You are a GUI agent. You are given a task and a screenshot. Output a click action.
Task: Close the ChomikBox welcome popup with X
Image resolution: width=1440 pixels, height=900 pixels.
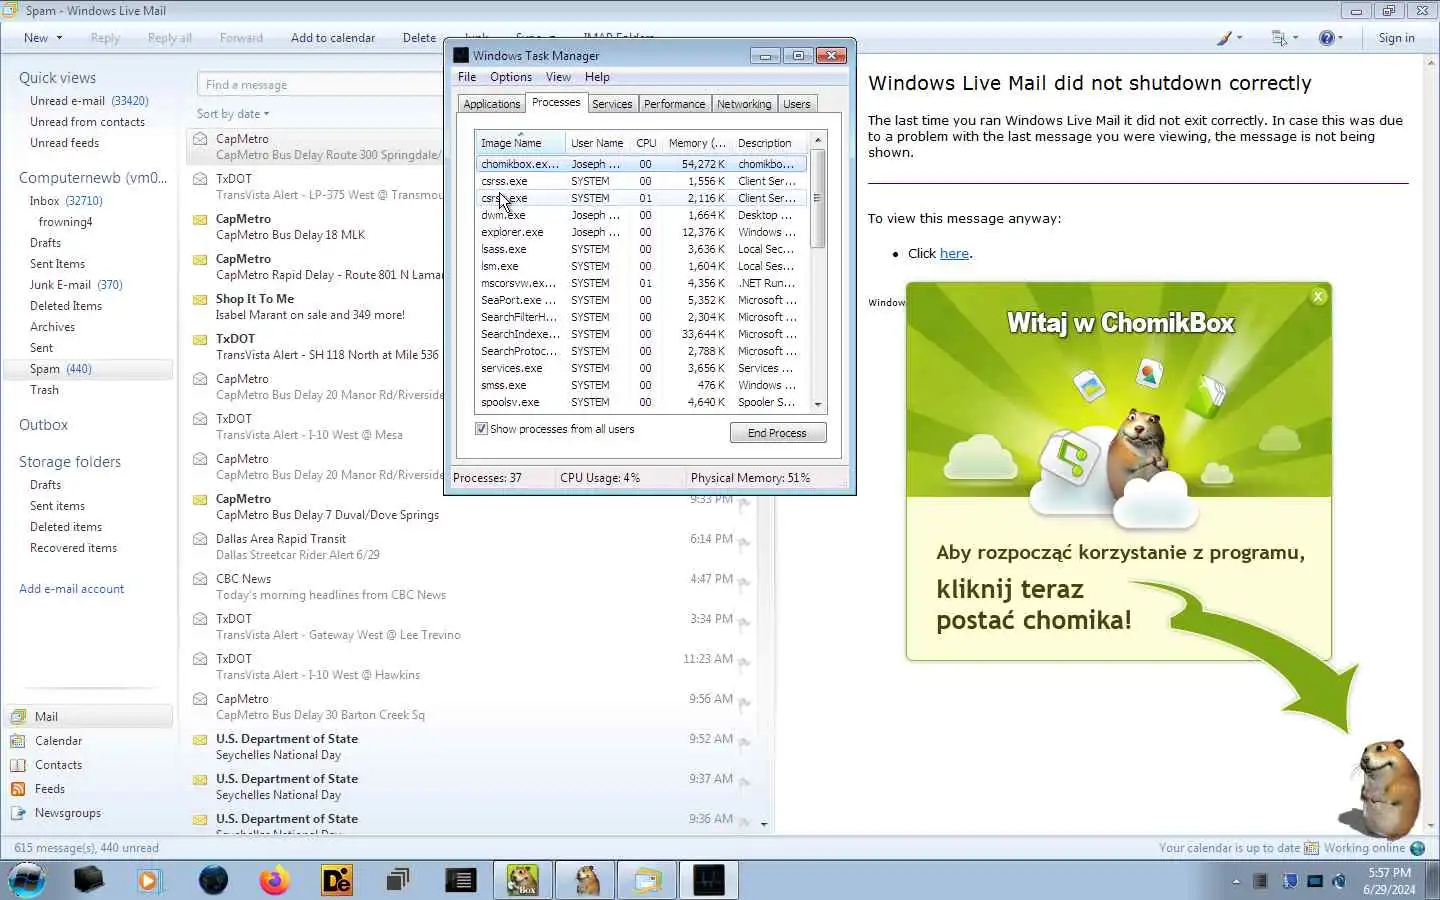tap(1318, 296)
